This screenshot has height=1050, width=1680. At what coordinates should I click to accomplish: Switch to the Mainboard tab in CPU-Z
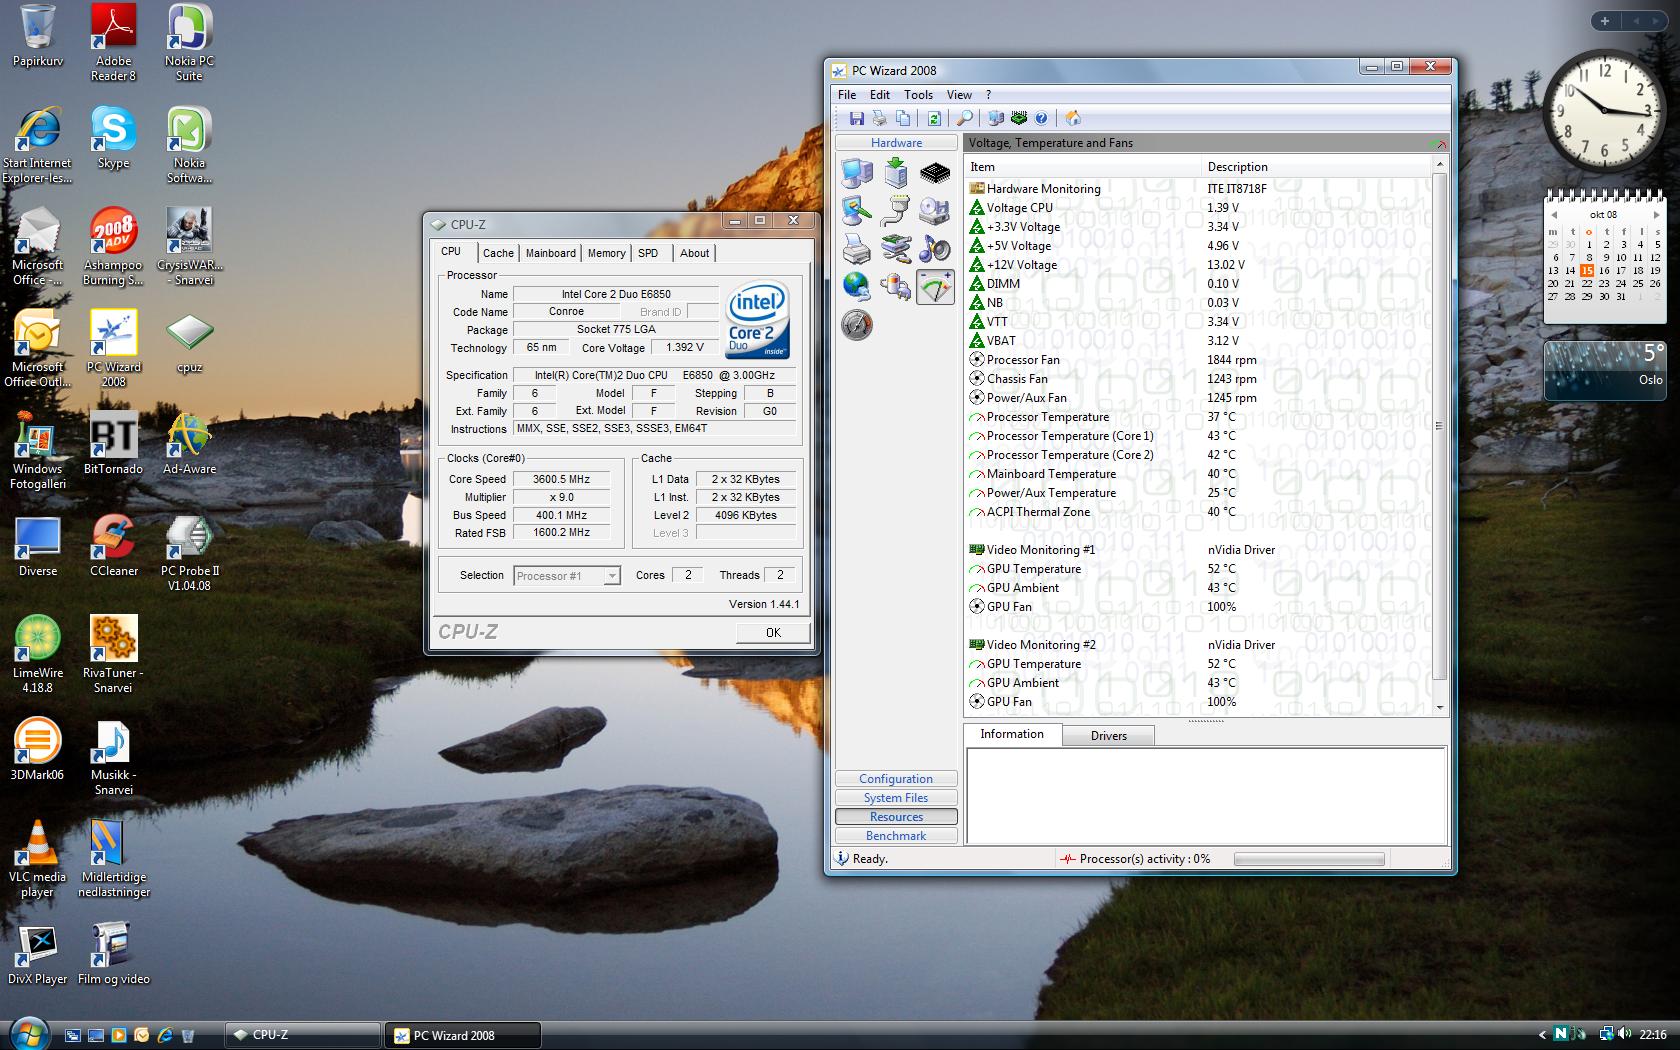pos(551,254)
